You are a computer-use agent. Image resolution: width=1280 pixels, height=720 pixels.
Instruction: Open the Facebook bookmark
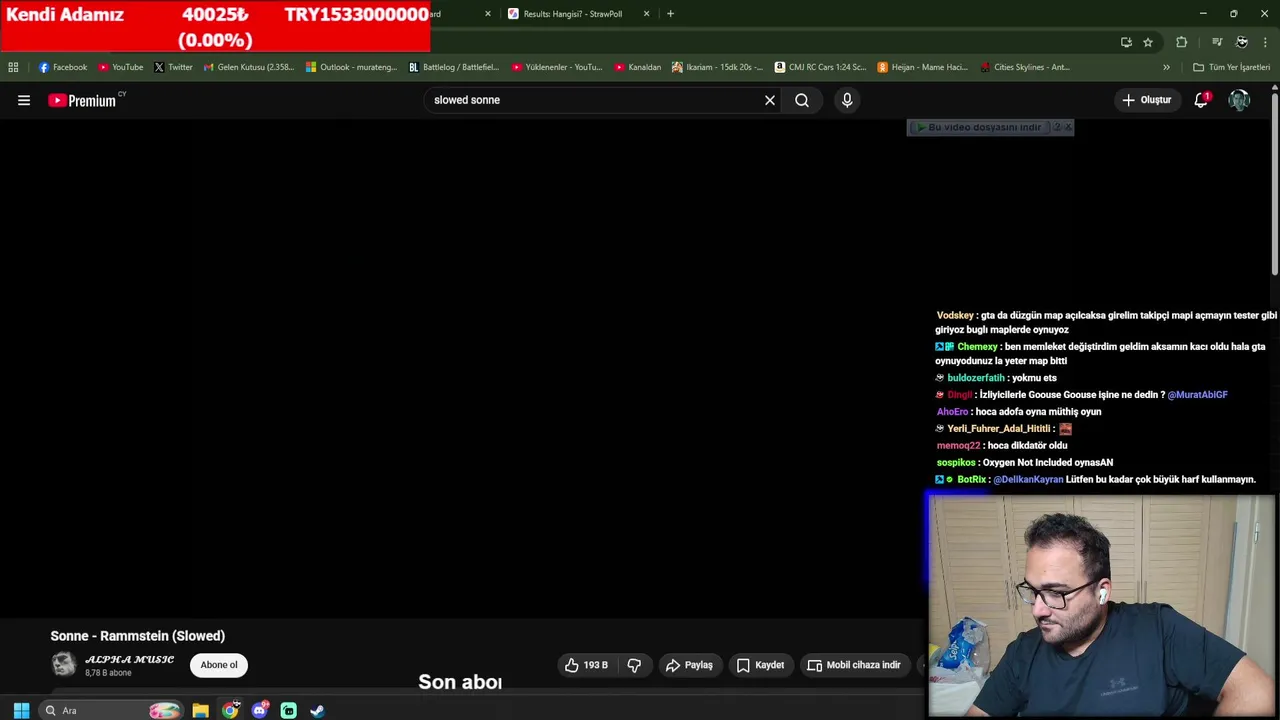pyautogui.click(x=62, y=67)
